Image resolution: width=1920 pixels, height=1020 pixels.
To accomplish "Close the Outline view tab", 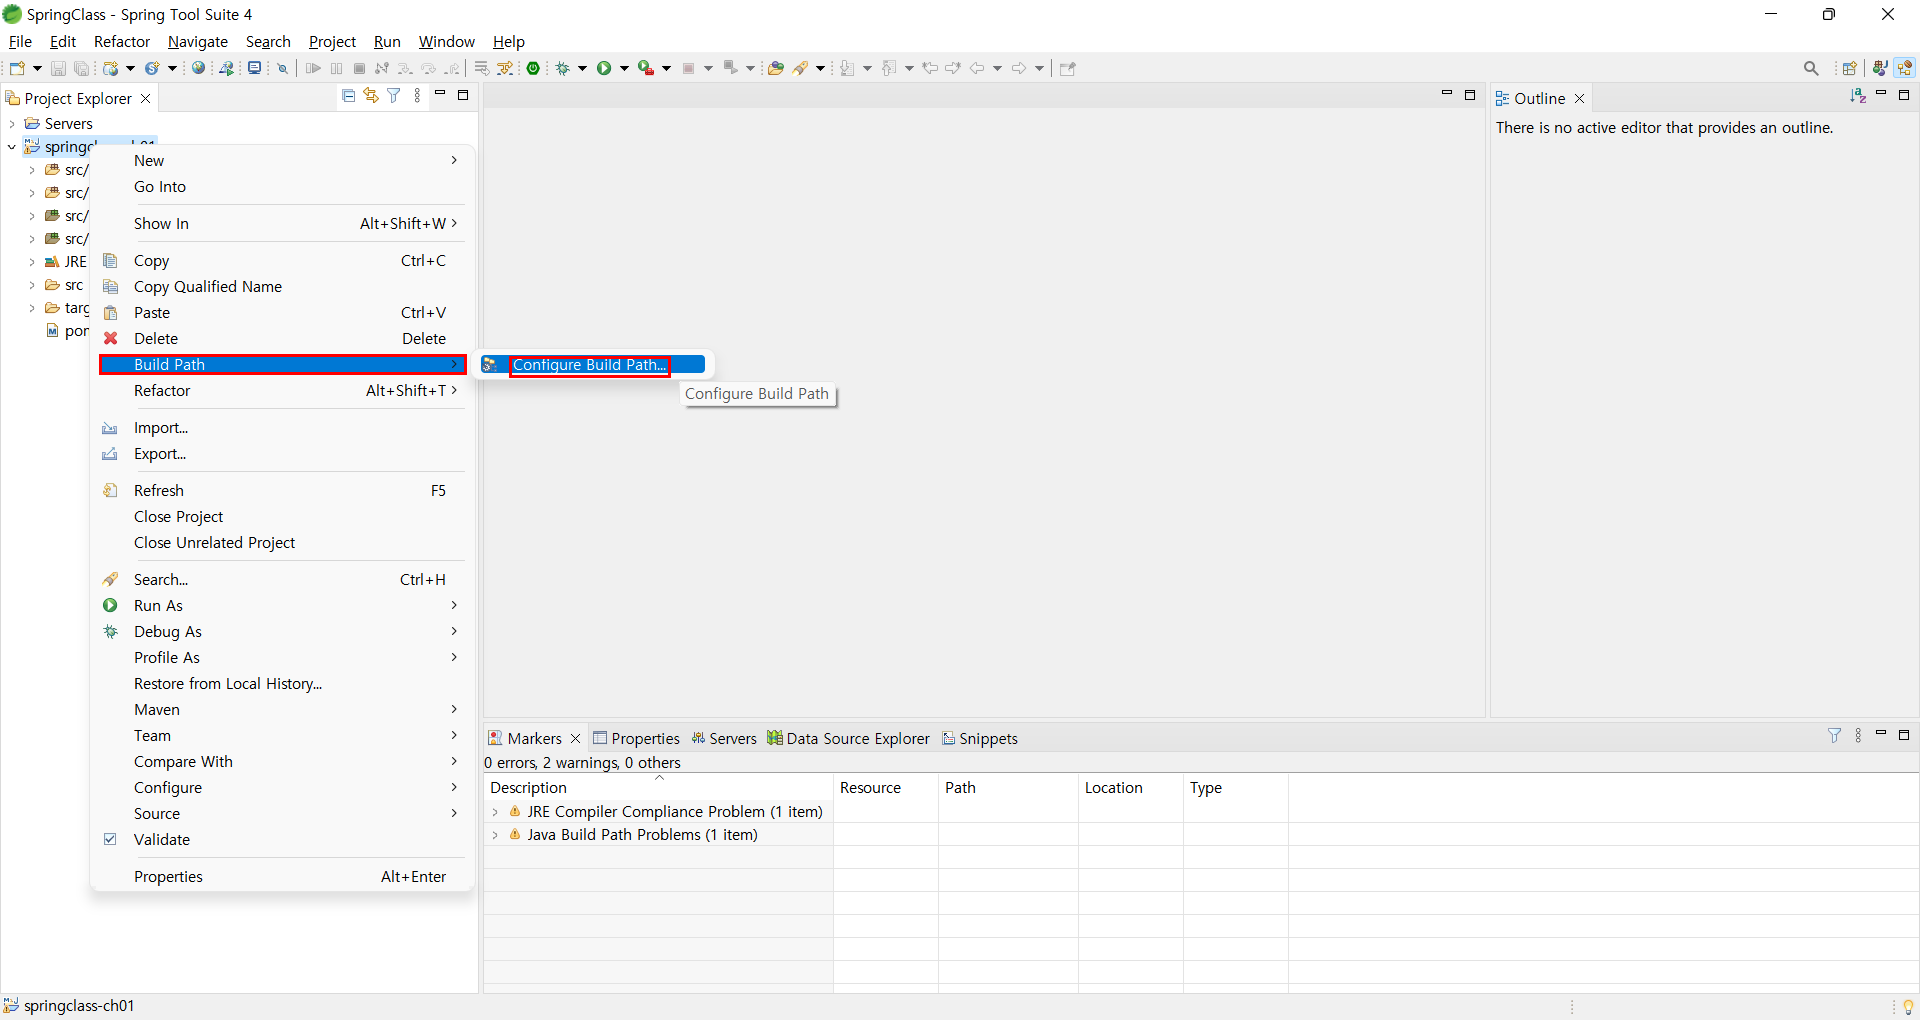I will pos(1580,98).
